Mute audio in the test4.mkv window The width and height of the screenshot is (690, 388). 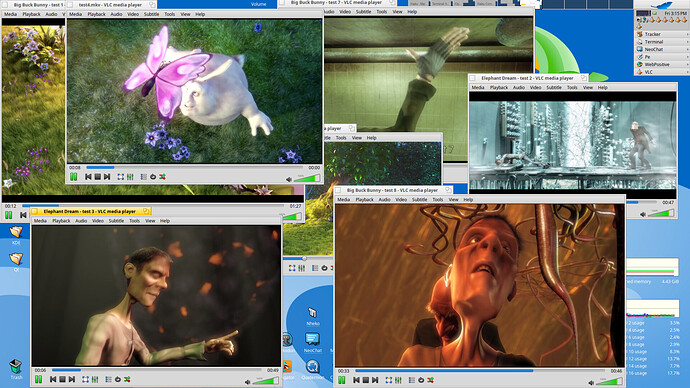pos(289,179)
